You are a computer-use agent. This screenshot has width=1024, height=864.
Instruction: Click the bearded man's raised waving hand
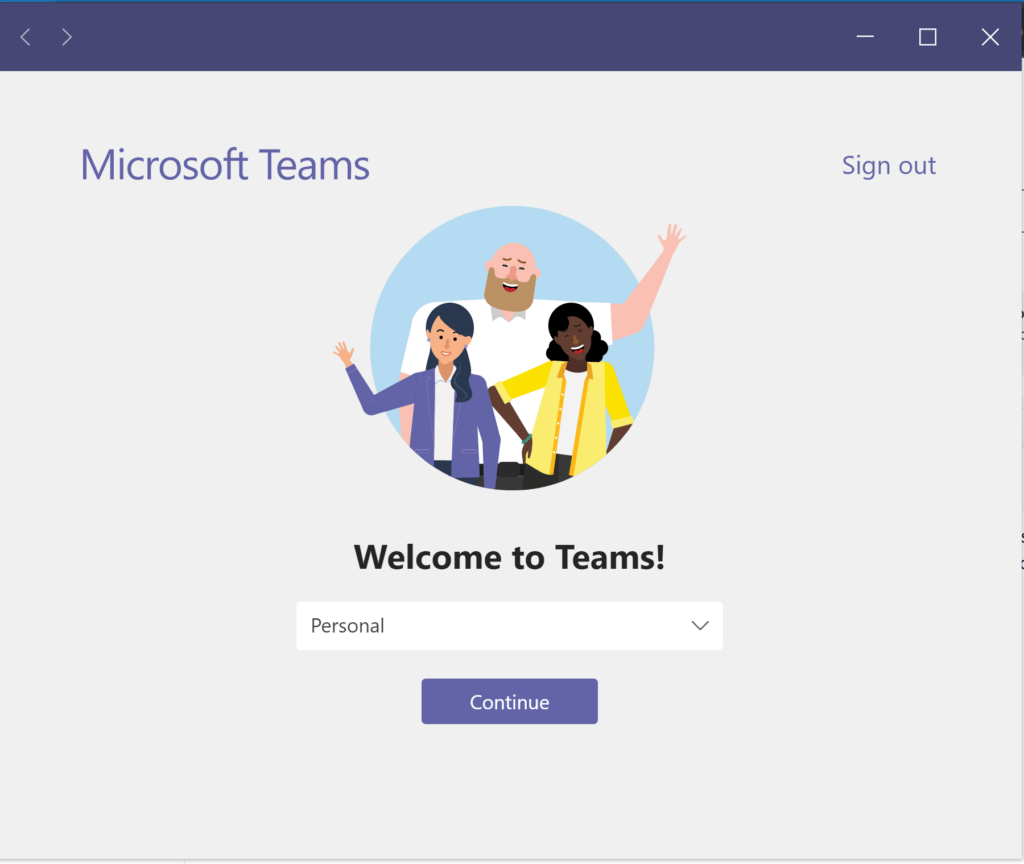[x=670, y=239]
